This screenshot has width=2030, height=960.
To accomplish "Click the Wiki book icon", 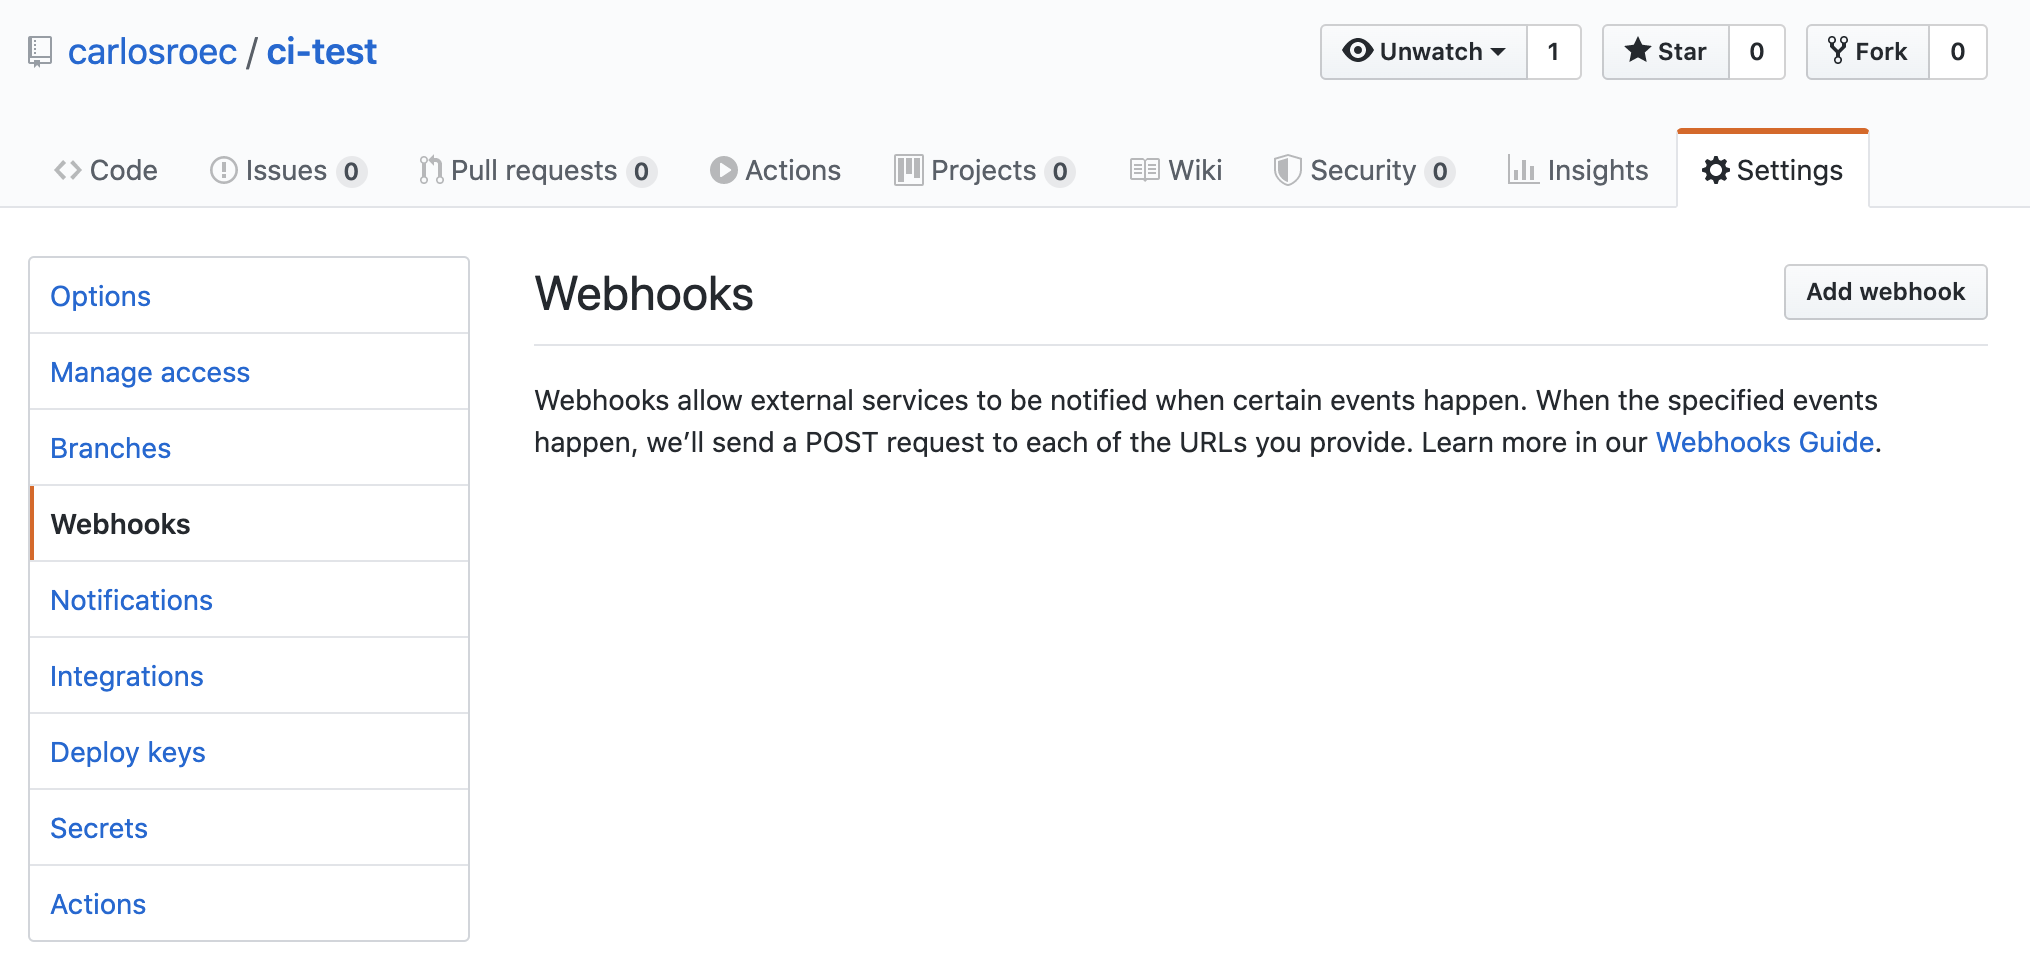I will click(x=1144, y=171).
